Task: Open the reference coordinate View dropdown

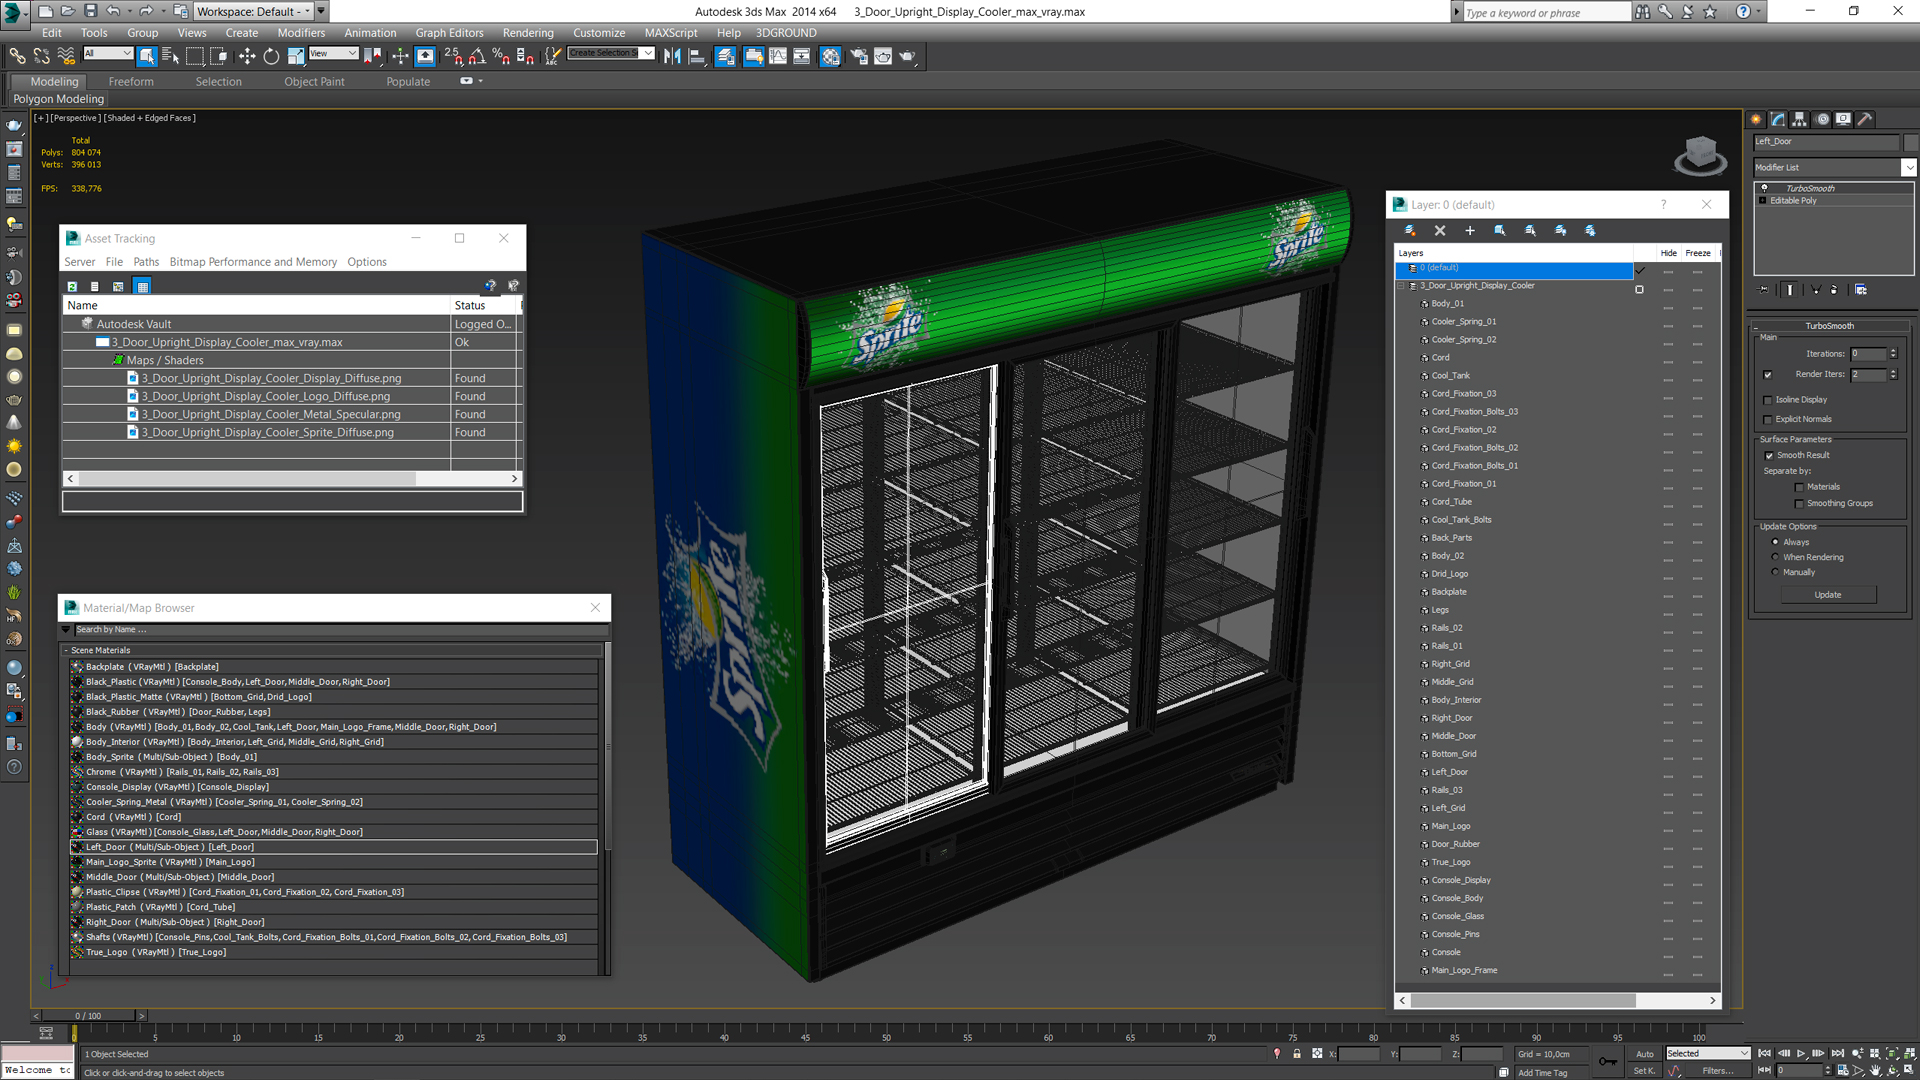Action: point(333,53)
